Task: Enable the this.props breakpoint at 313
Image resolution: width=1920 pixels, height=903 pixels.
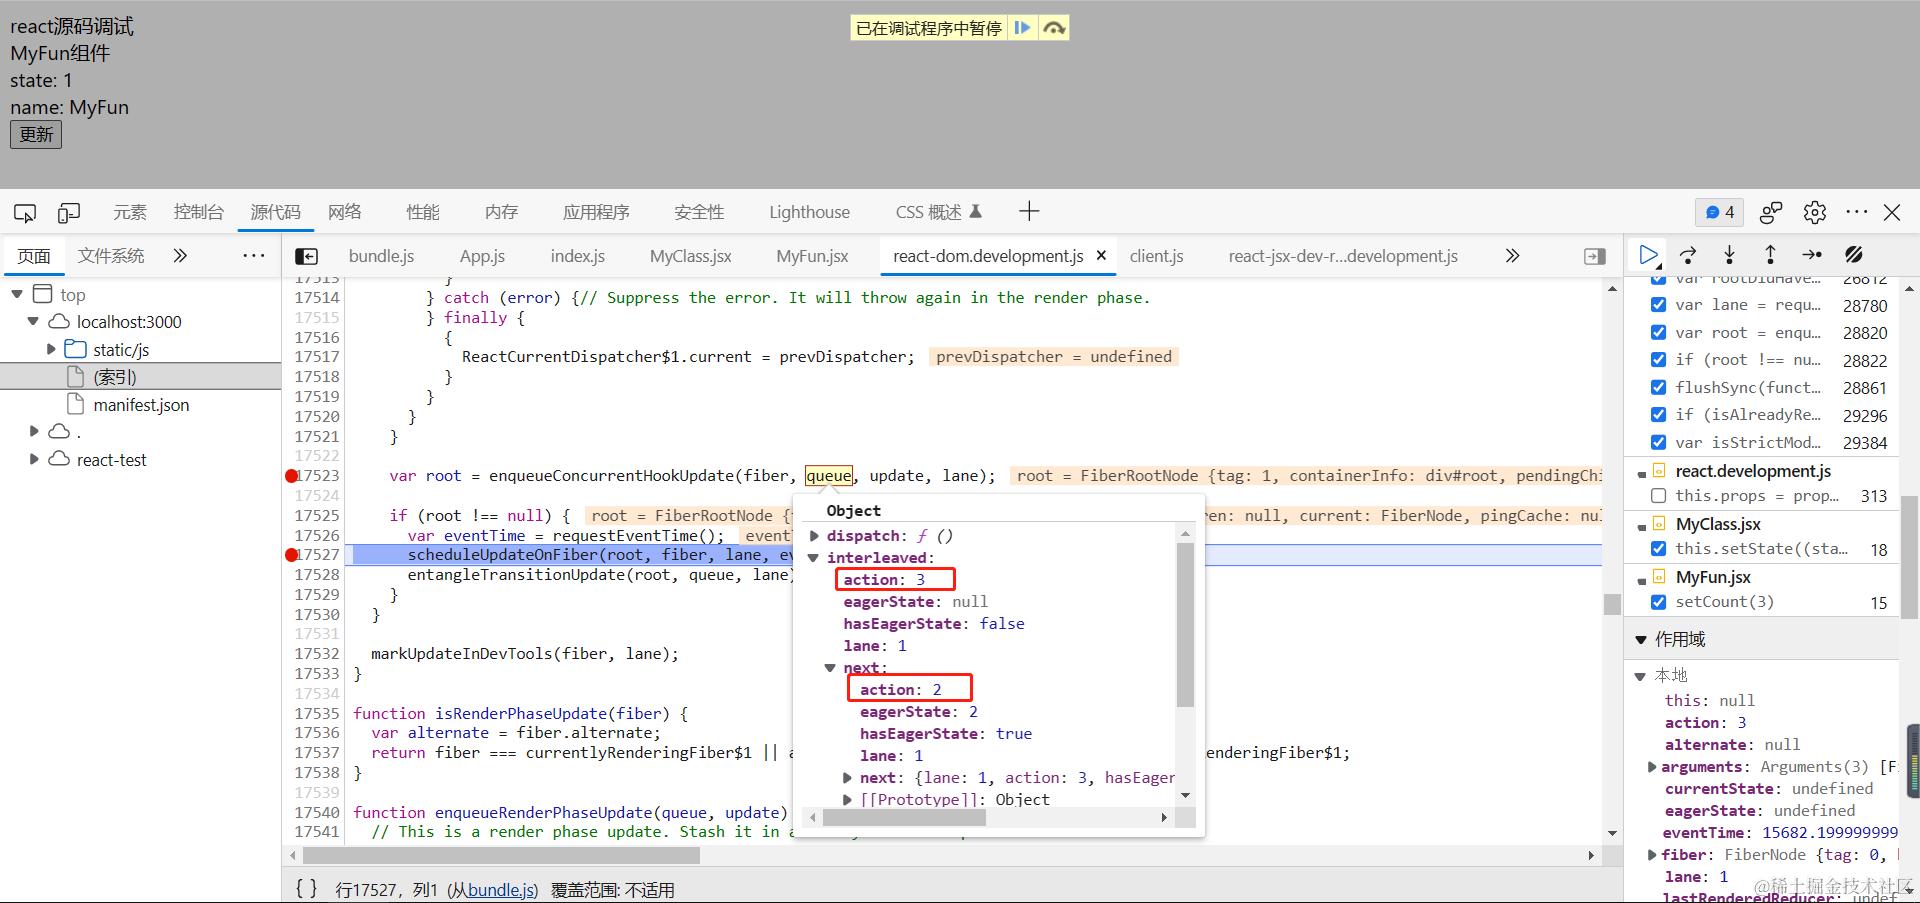Action: [1659, 496]
